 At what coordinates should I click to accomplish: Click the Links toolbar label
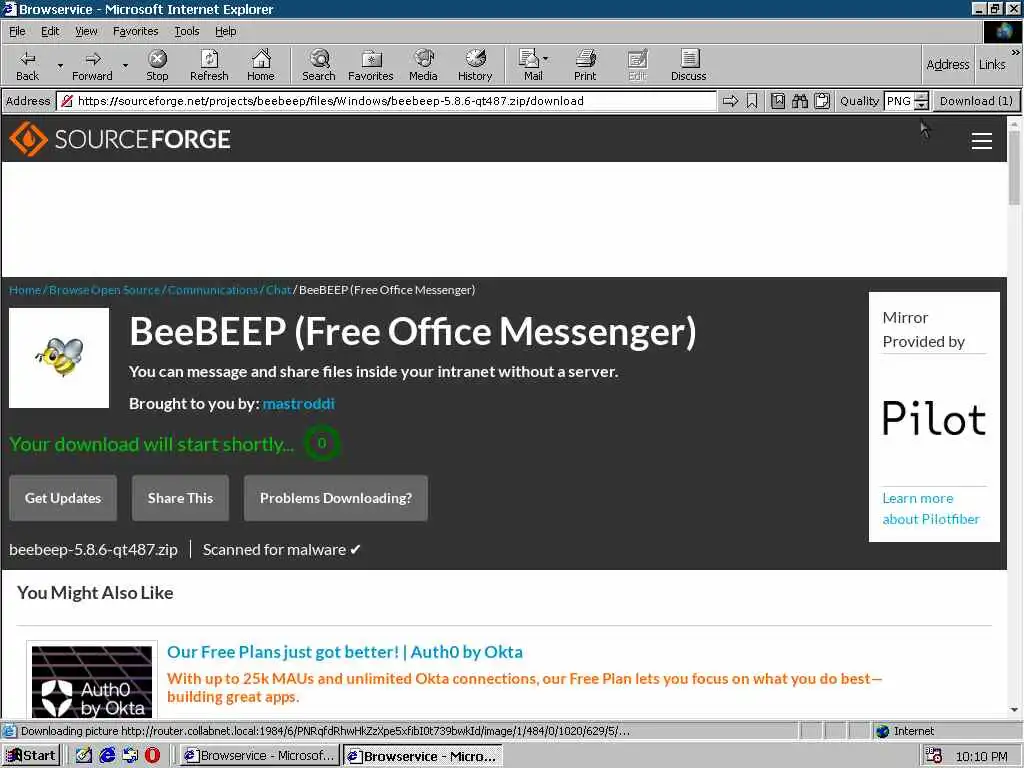click(992, 64)
